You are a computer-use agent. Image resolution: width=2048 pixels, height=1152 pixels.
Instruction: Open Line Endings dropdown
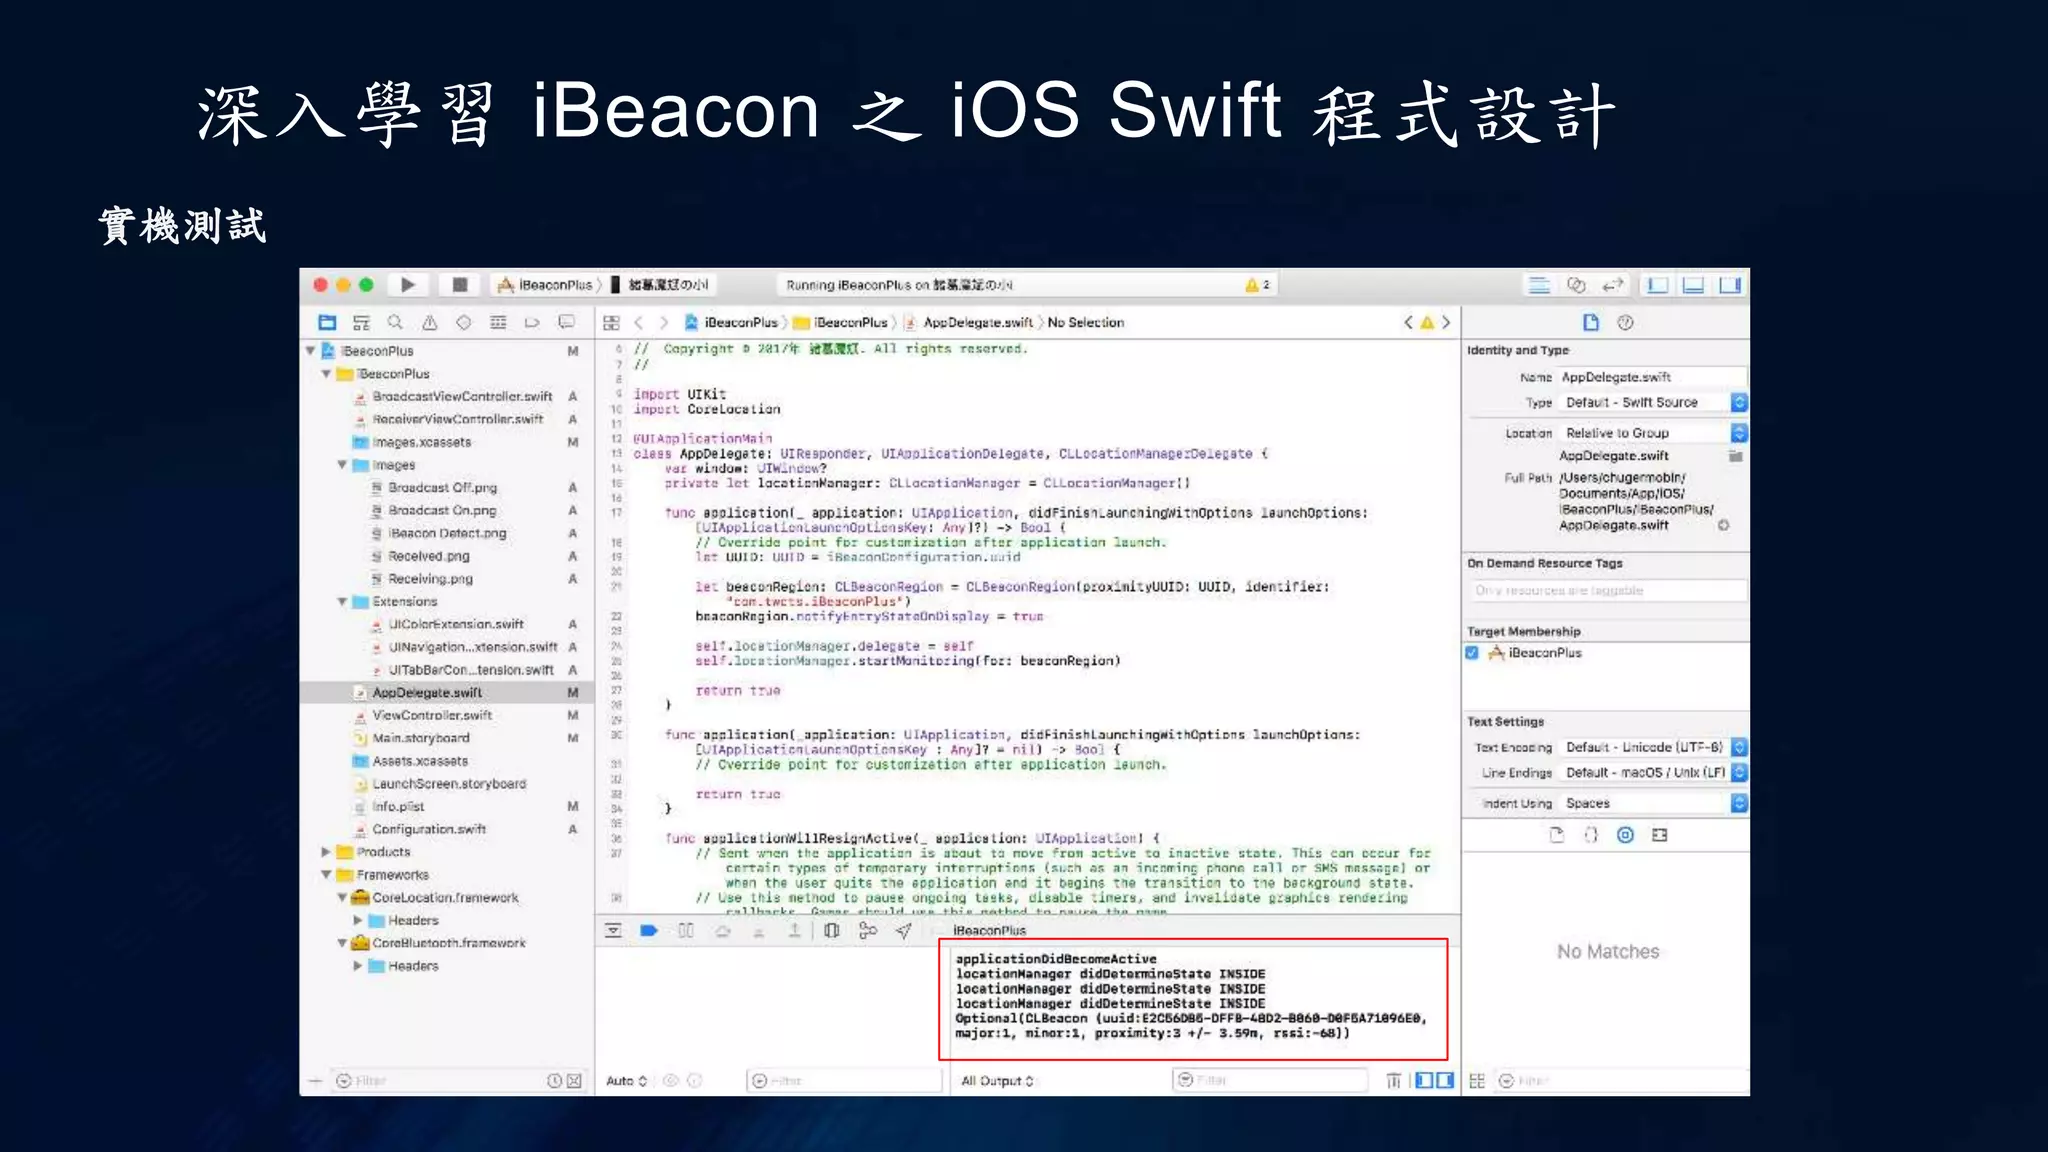[1653, 773]
